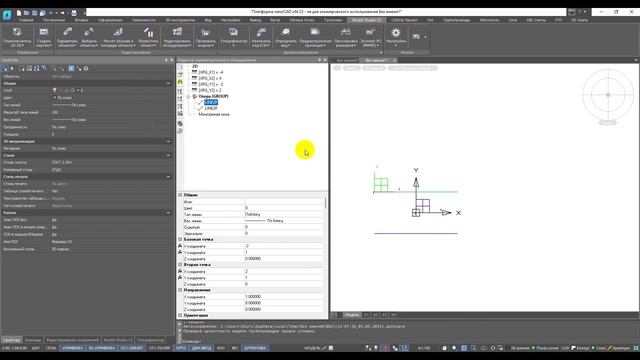Click the New document icon in quick access
The height and width of the screenshot is (360, 640).
(19, 13)
